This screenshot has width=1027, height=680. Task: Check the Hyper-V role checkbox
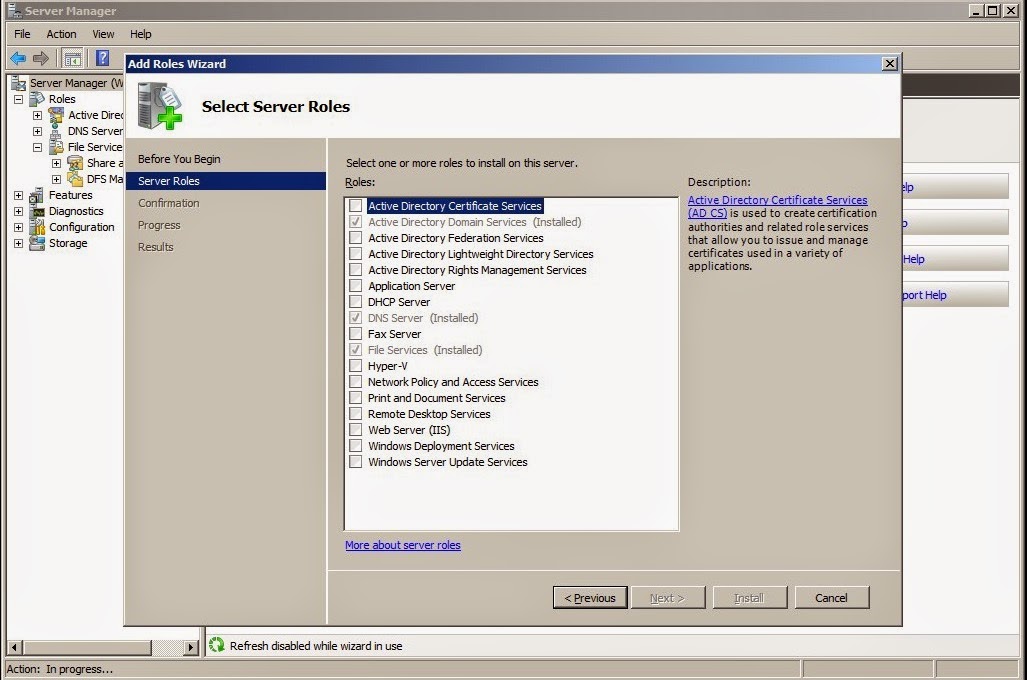click(x=356, y=366)
